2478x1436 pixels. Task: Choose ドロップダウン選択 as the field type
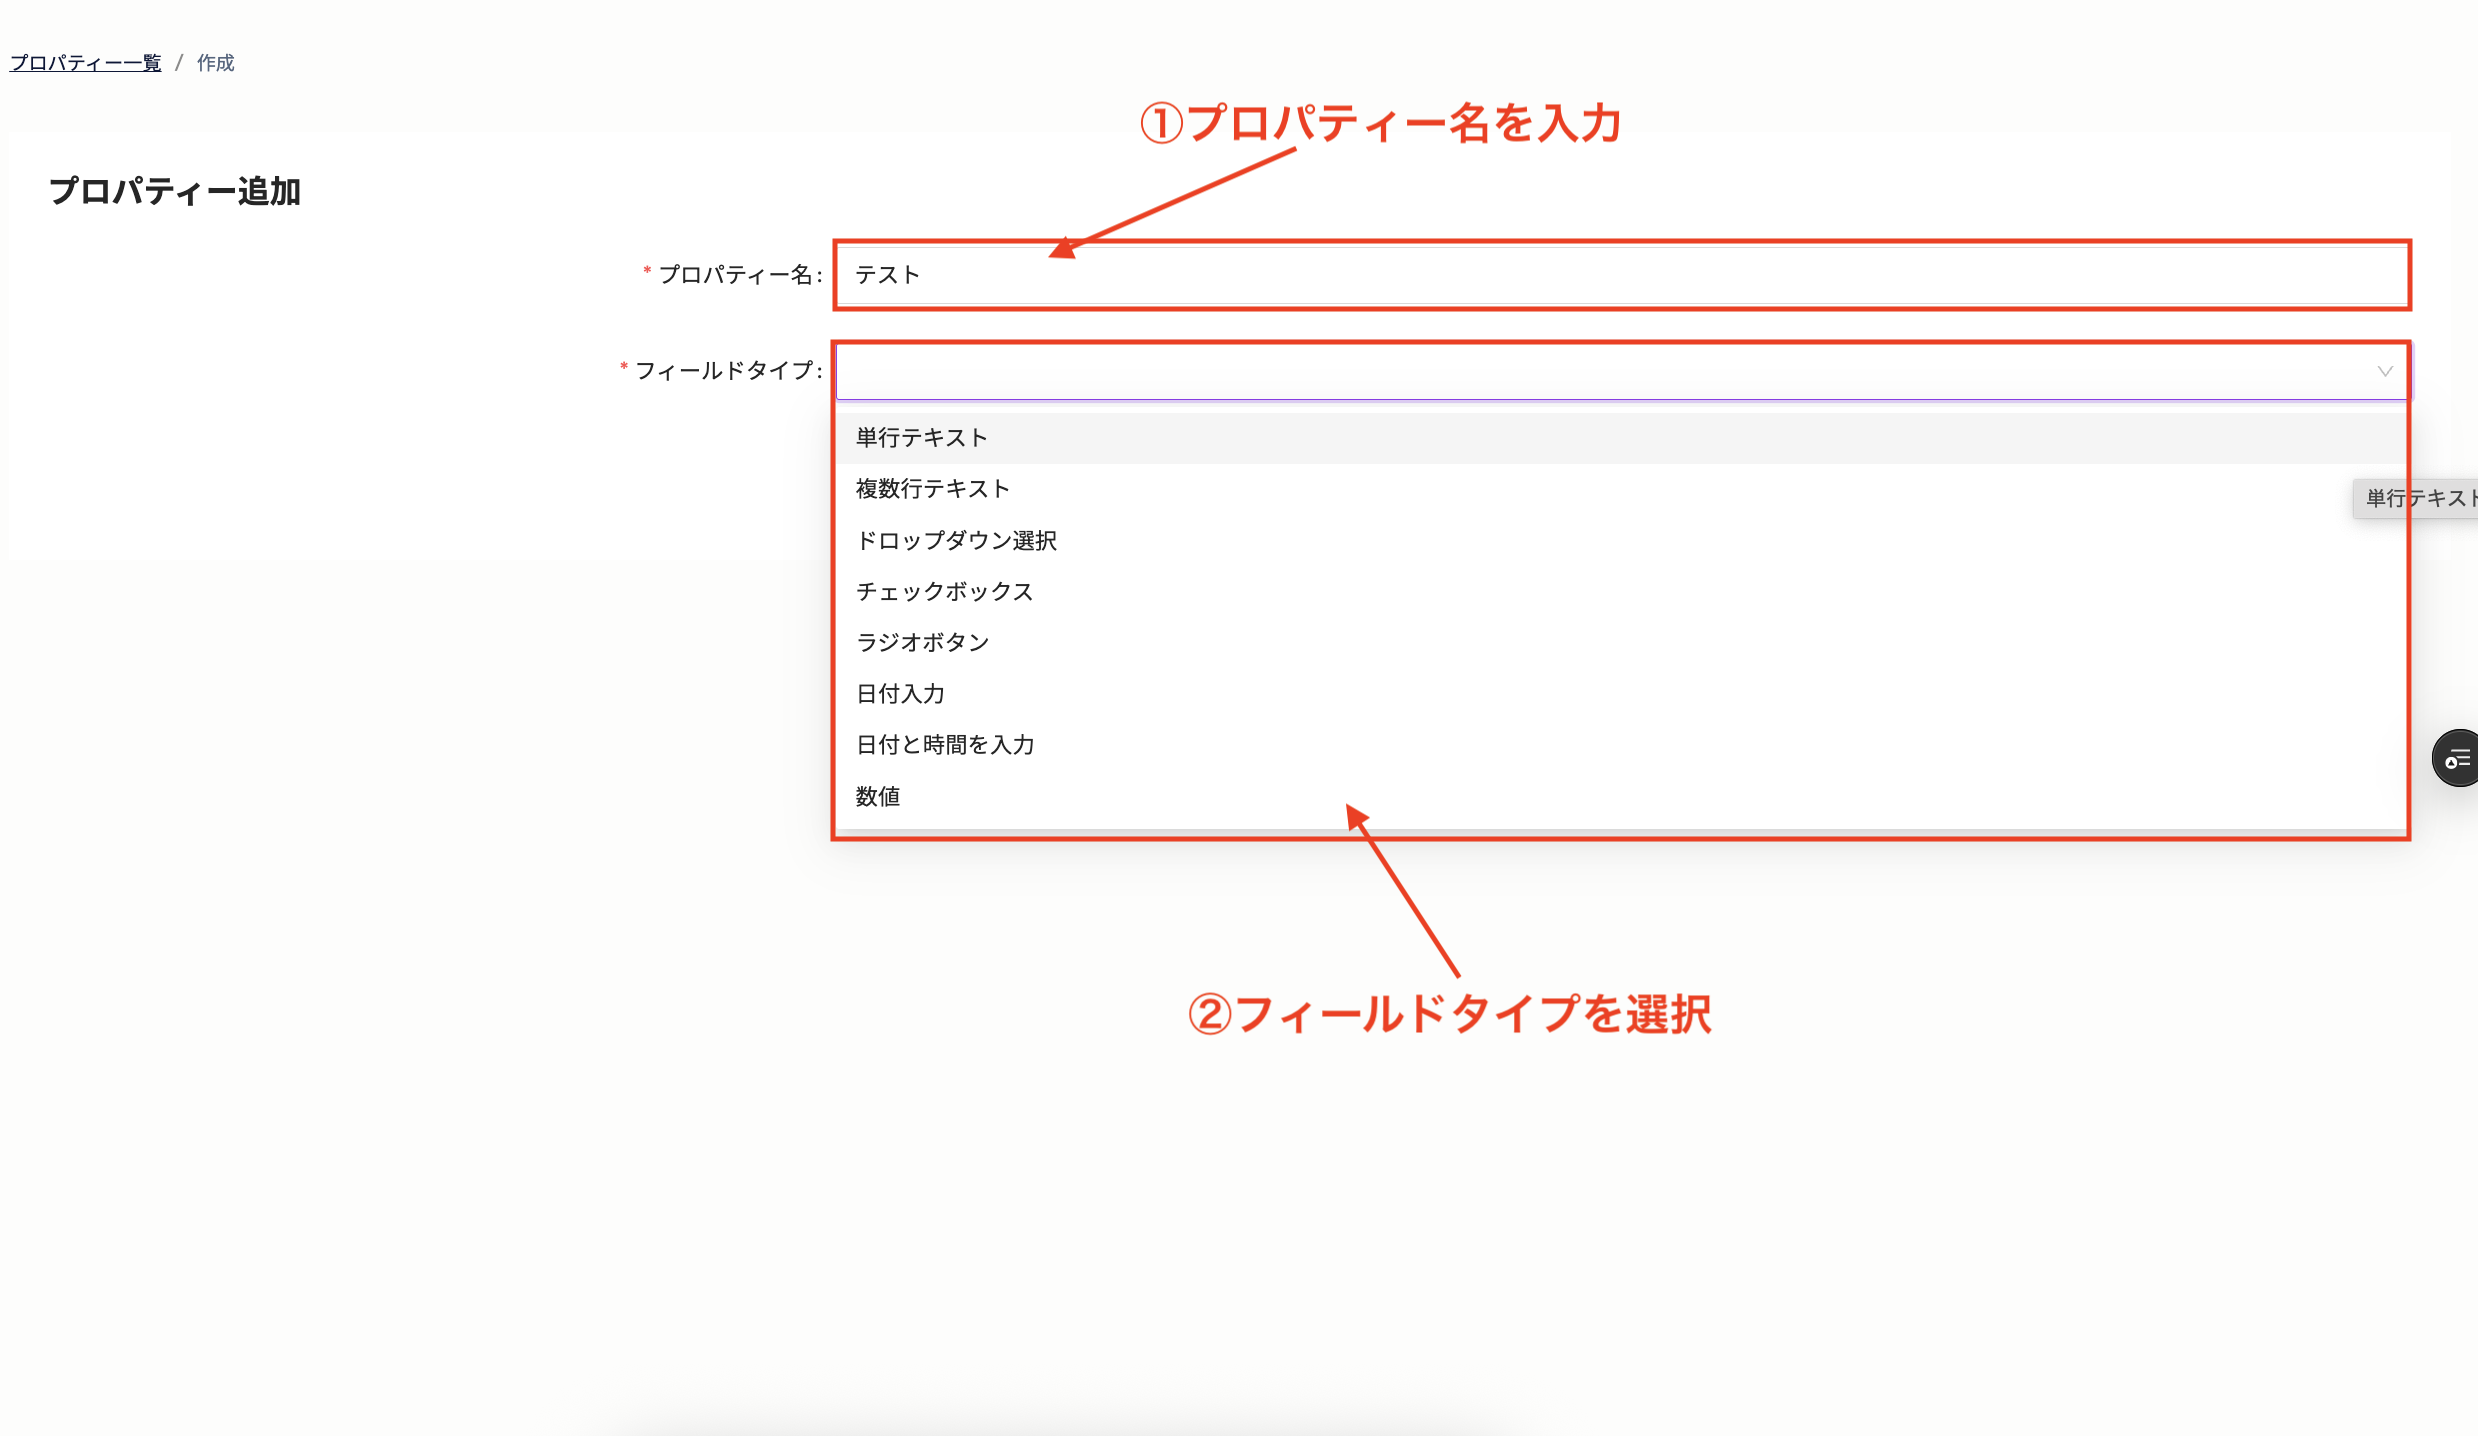click(x=956, y=540)
